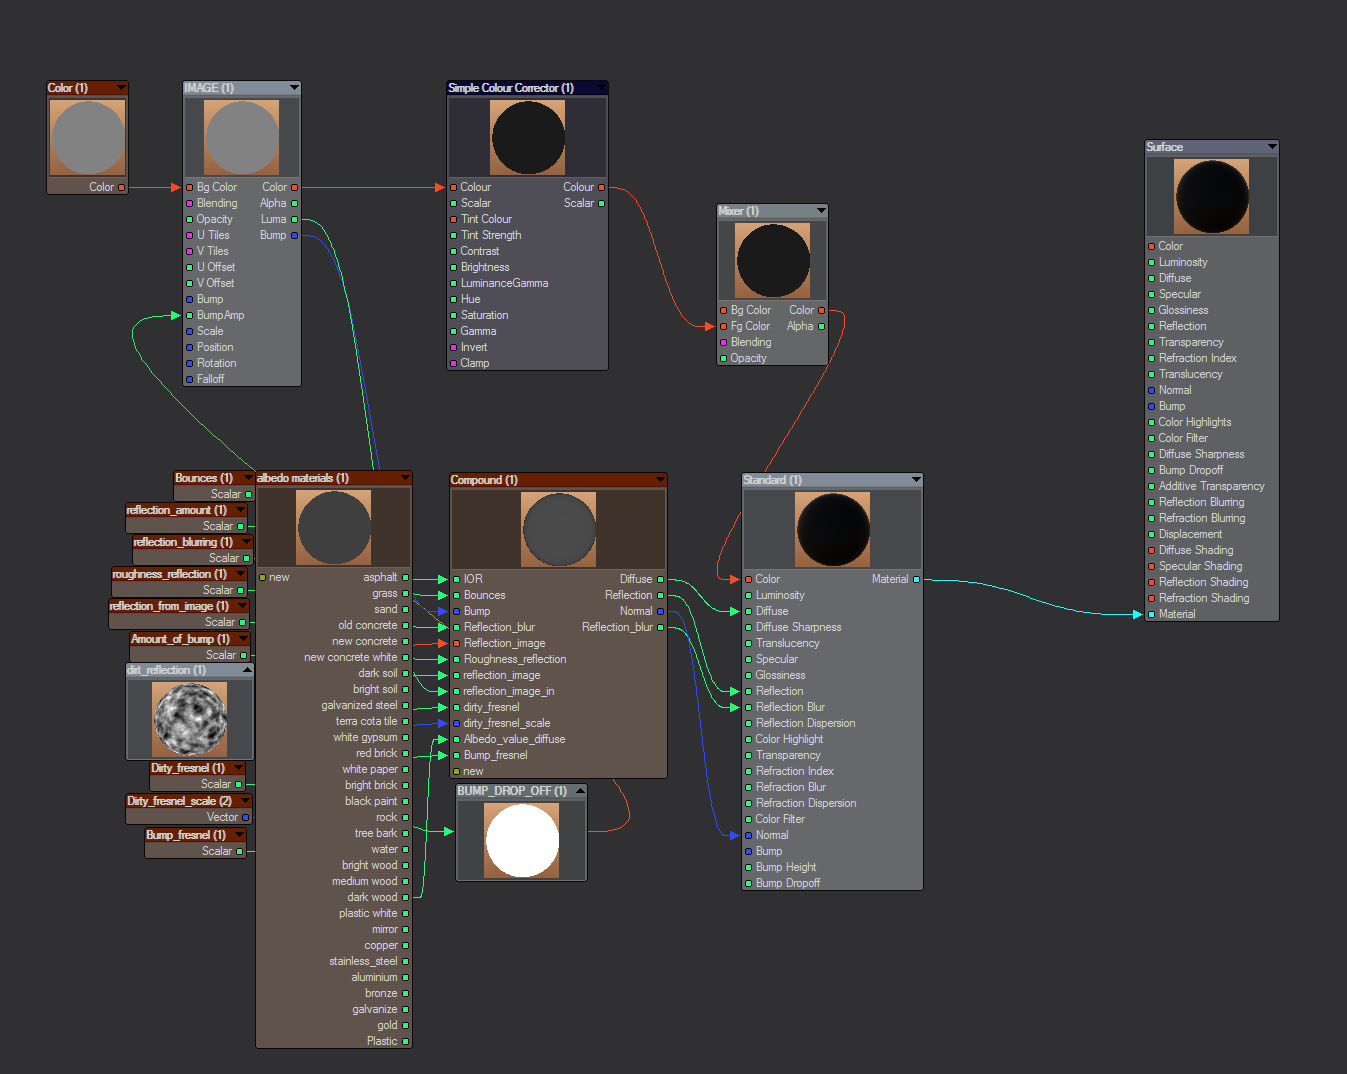The width and height of the screenshot is (1347, 1074).
Task: Click the dirt_reflection (1) texture preview thumbnail
Action: point(189,719)
